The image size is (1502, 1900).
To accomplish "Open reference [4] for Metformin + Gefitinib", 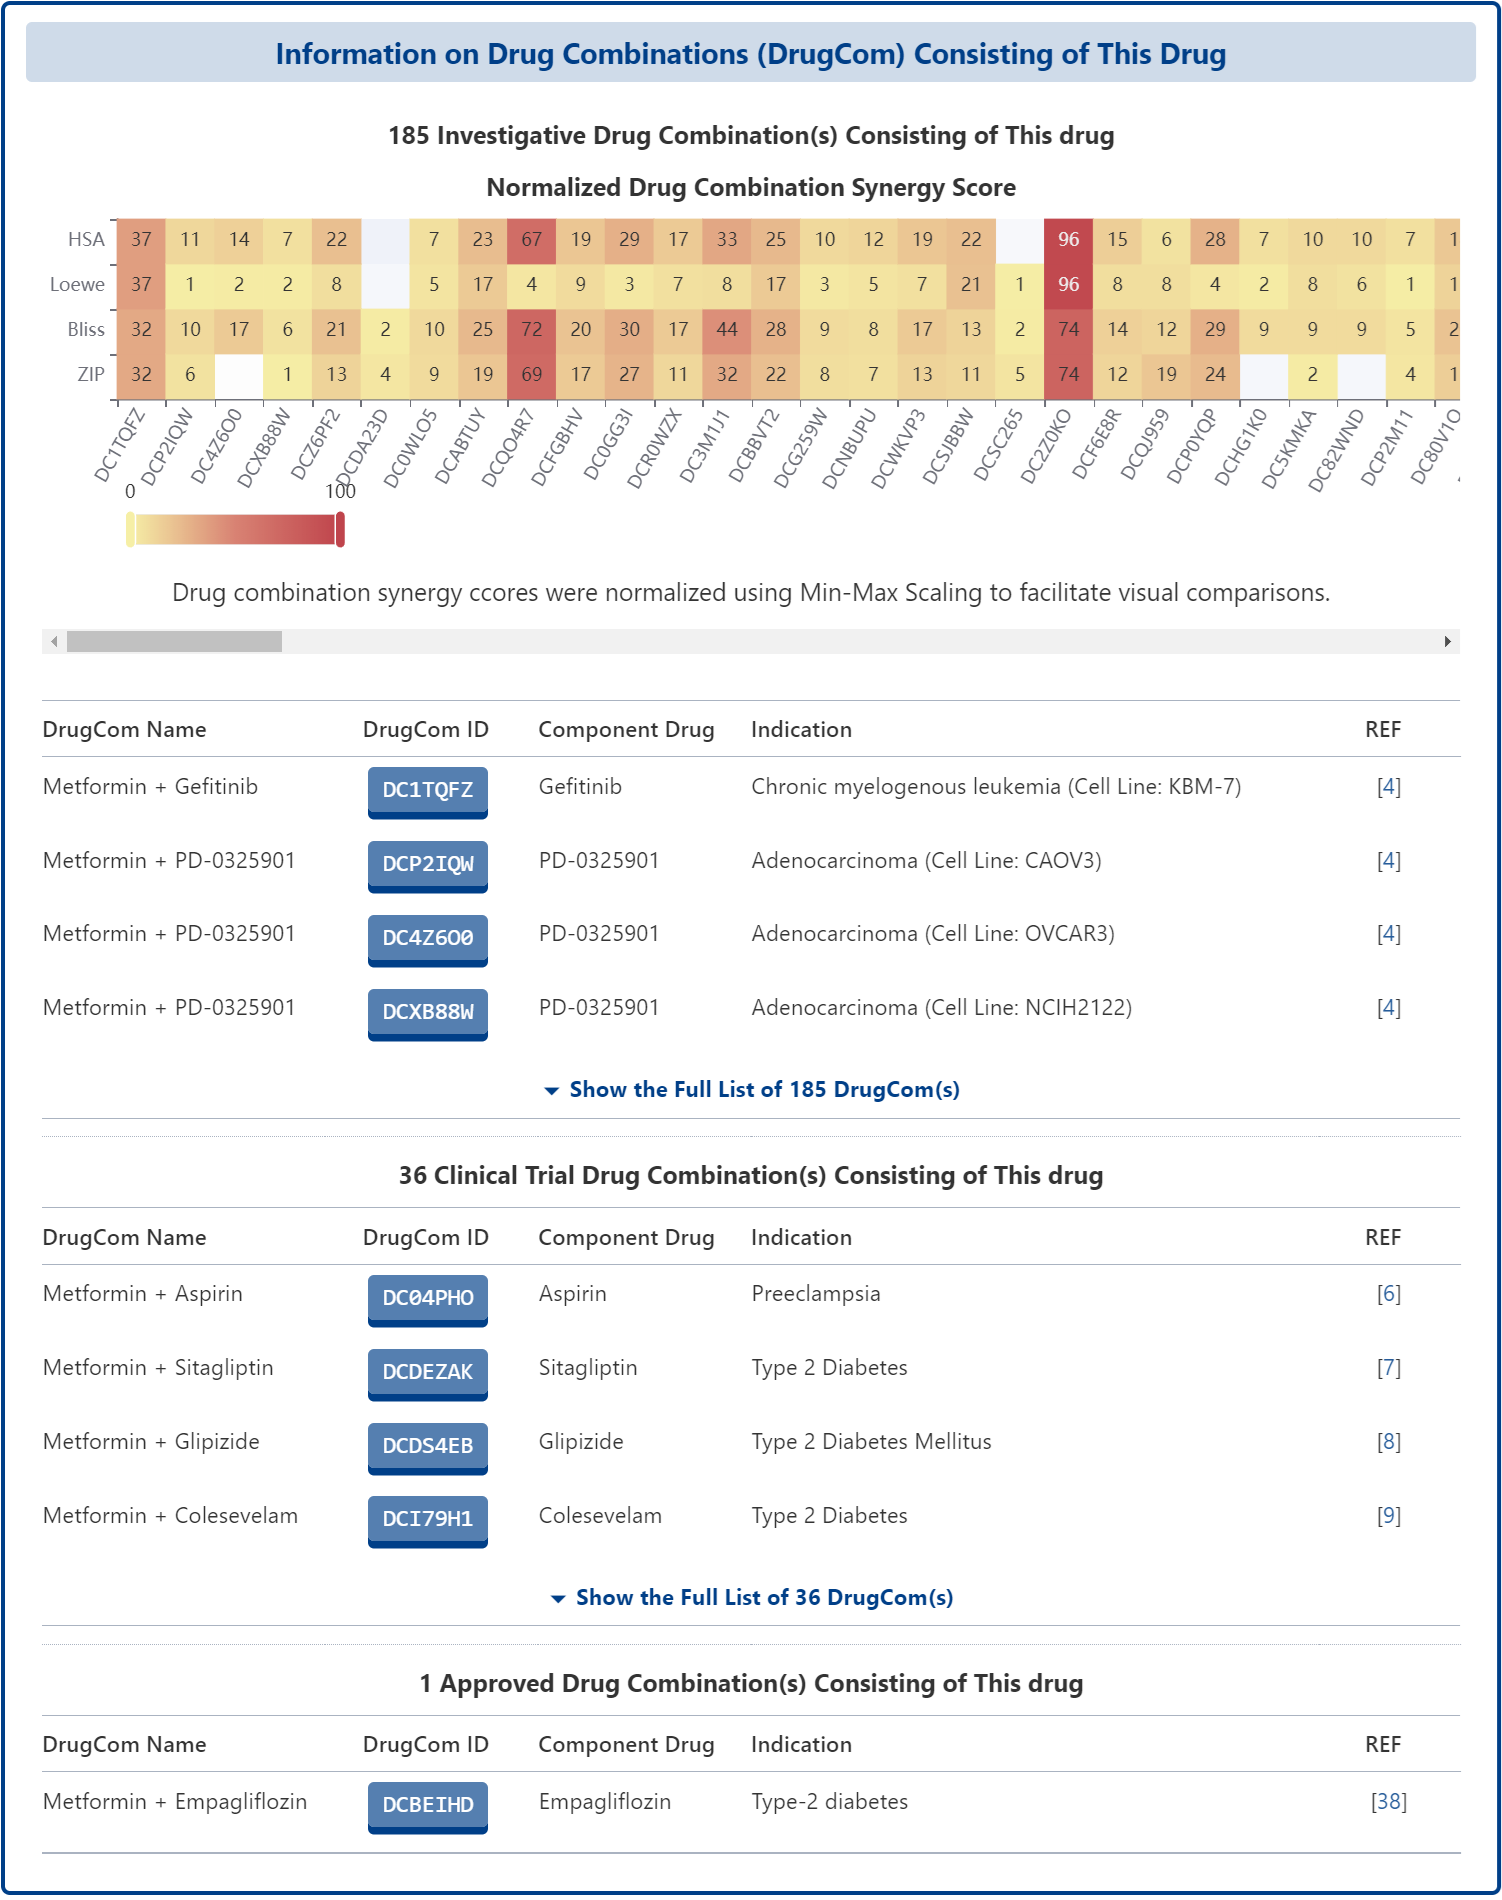I will pyautogui.click(x=1388, y=787).
